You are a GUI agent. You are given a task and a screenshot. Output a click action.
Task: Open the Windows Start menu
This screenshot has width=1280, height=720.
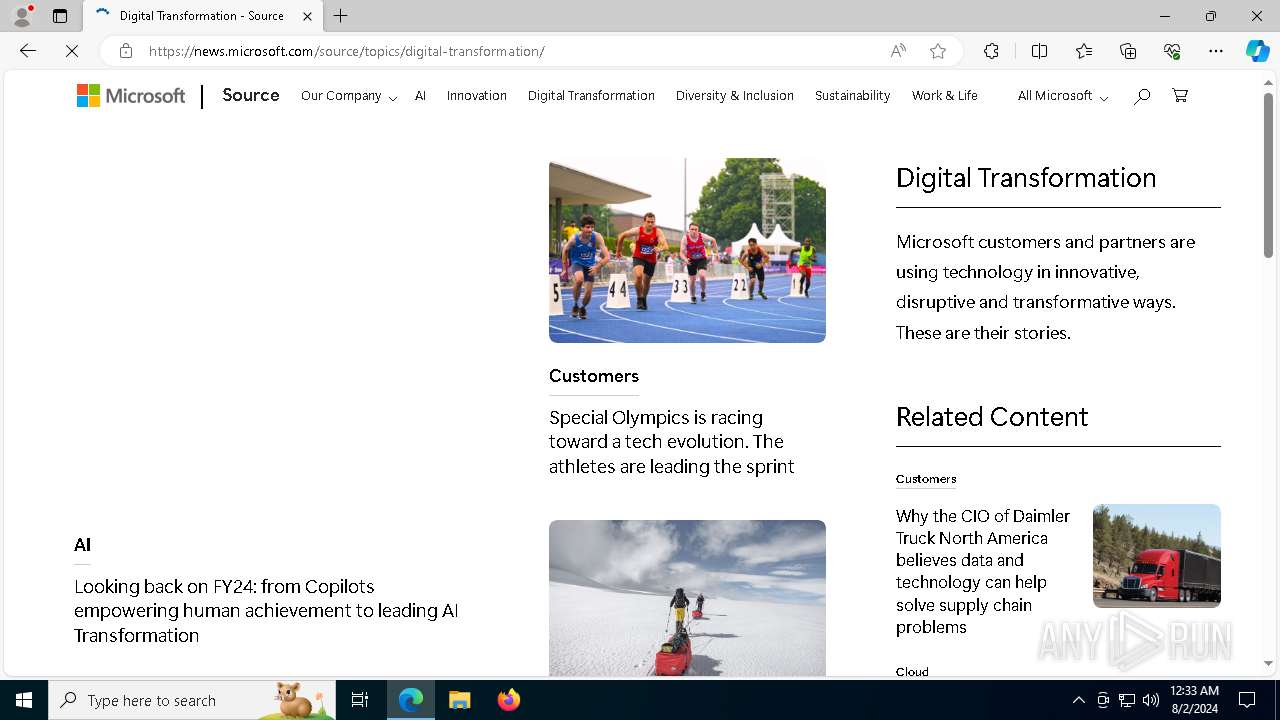[x=24, y=700]
